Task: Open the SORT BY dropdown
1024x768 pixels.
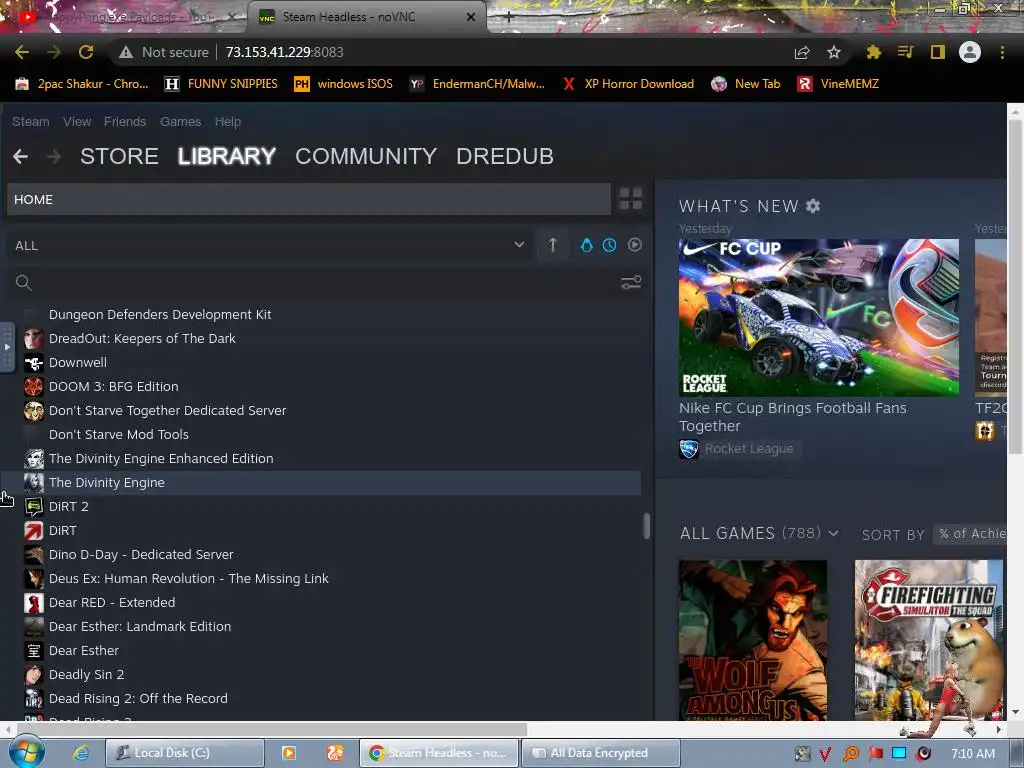Action: point(970,534)
